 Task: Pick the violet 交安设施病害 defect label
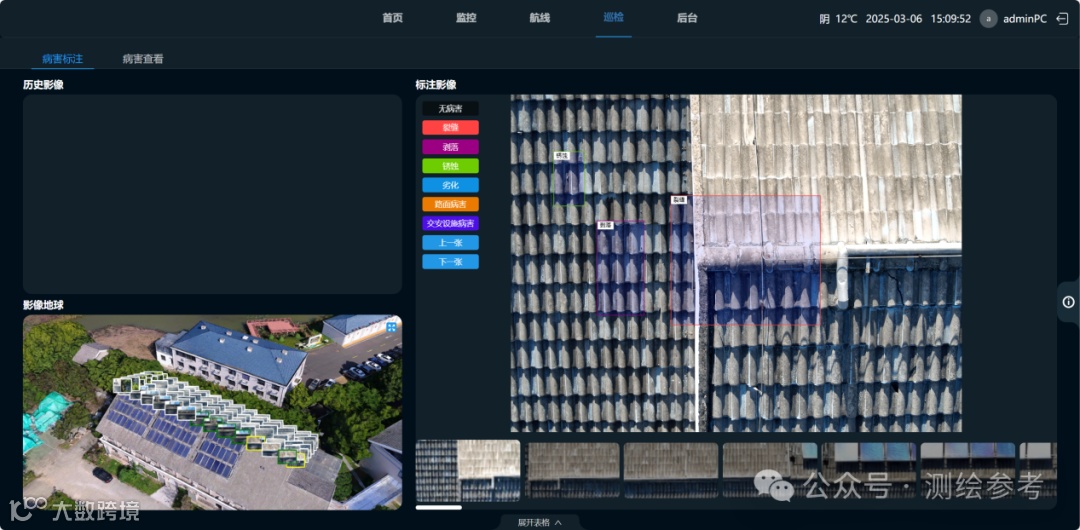pos(450,223)
